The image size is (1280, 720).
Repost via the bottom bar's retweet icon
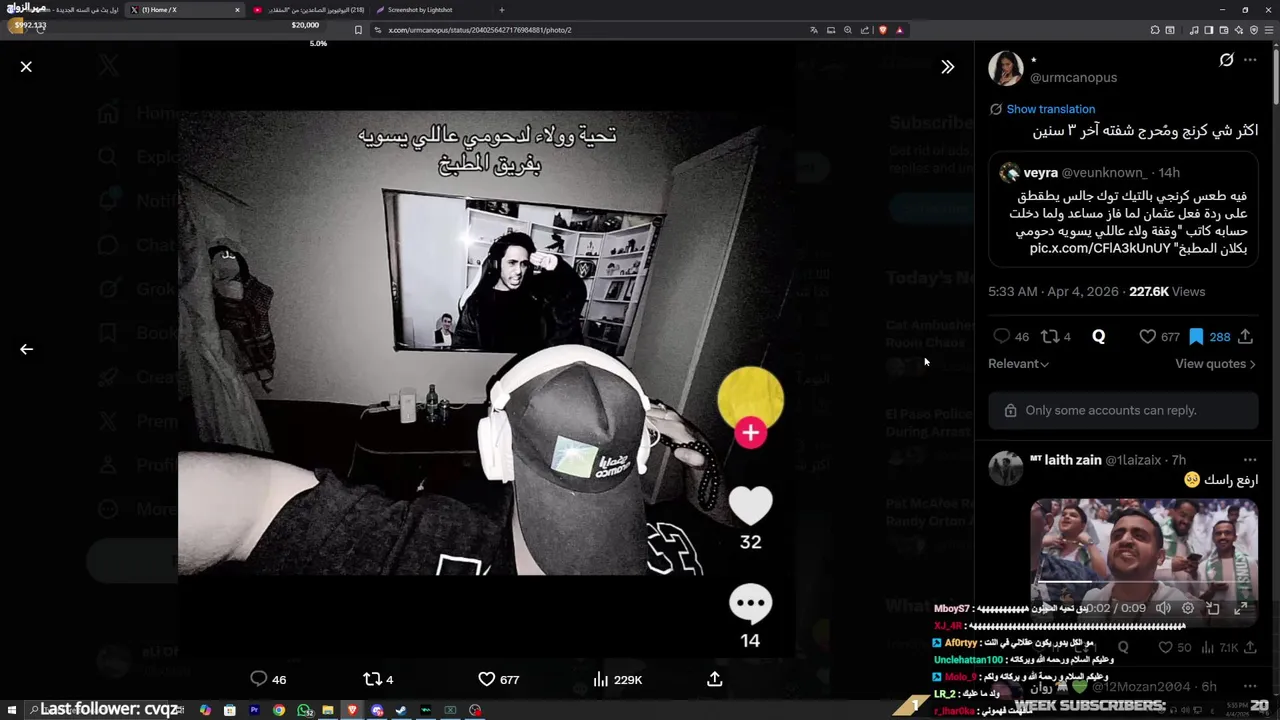click(x=372, y=679)
